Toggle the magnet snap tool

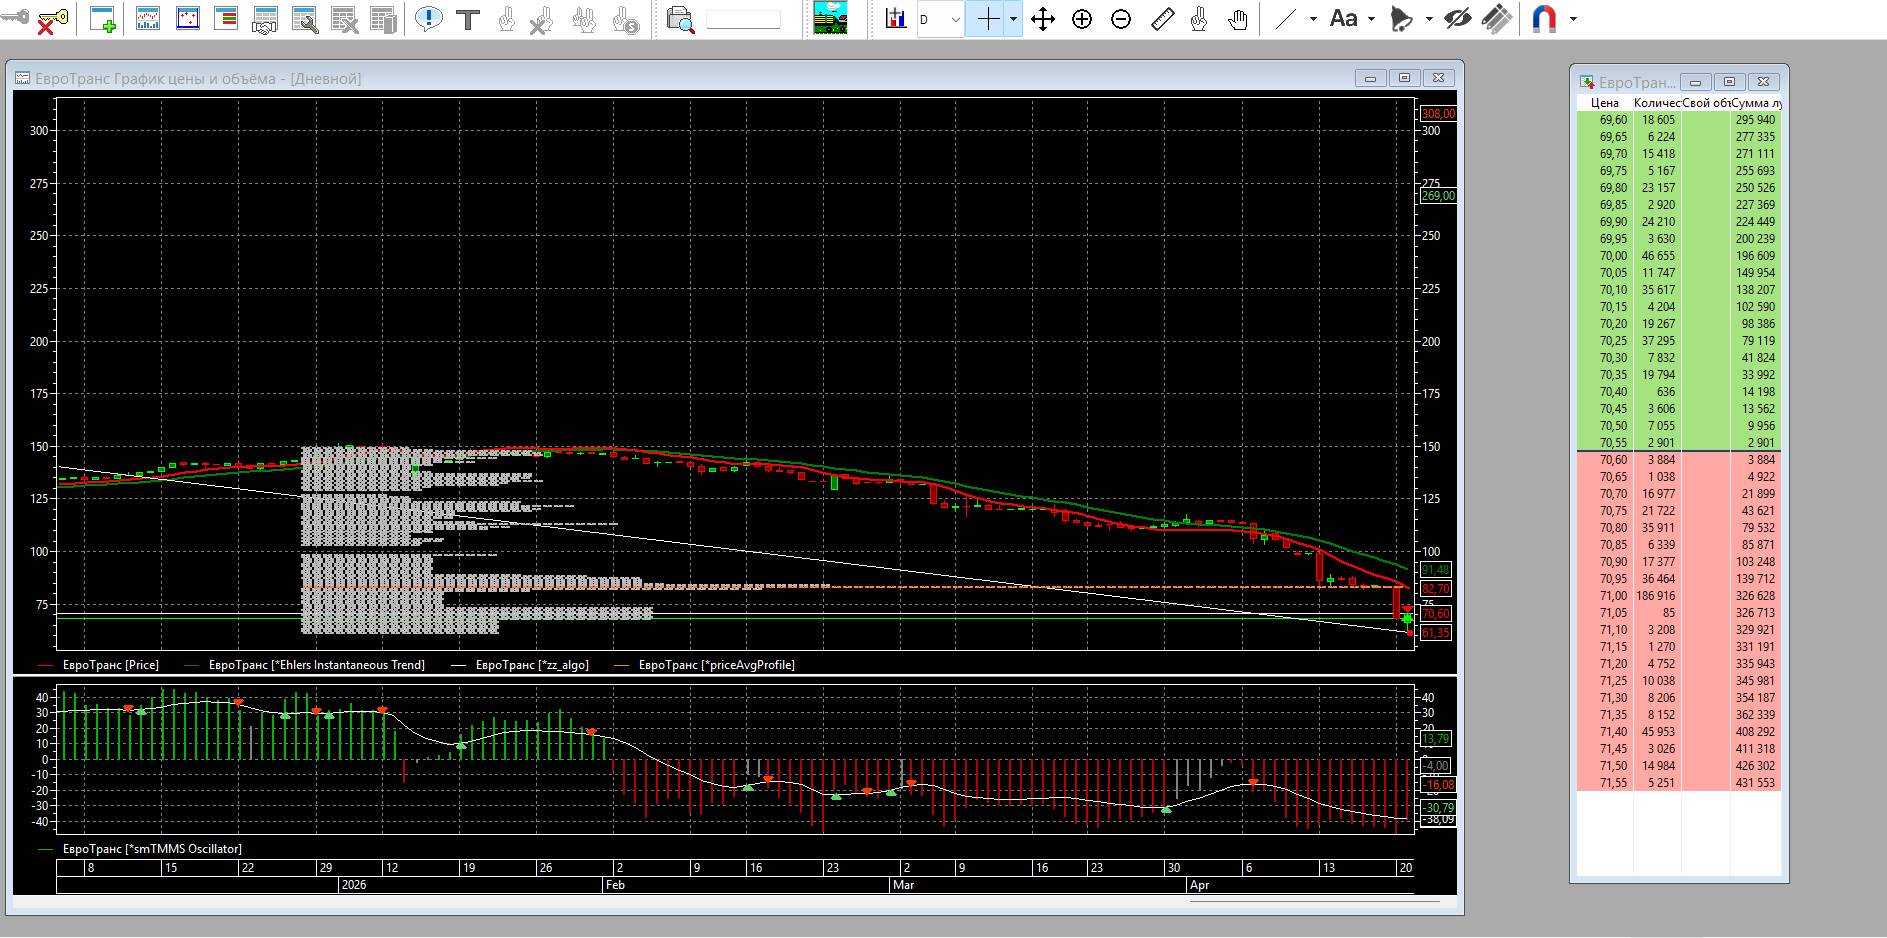1544,19
